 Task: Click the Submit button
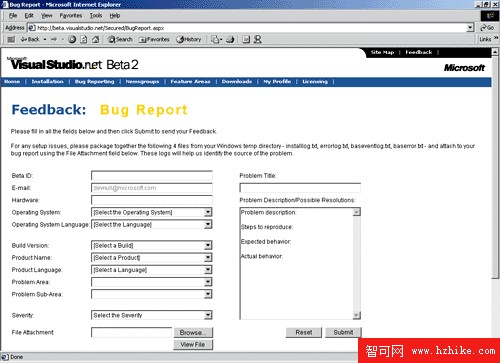pyautogui.click(x=343, y=332)
